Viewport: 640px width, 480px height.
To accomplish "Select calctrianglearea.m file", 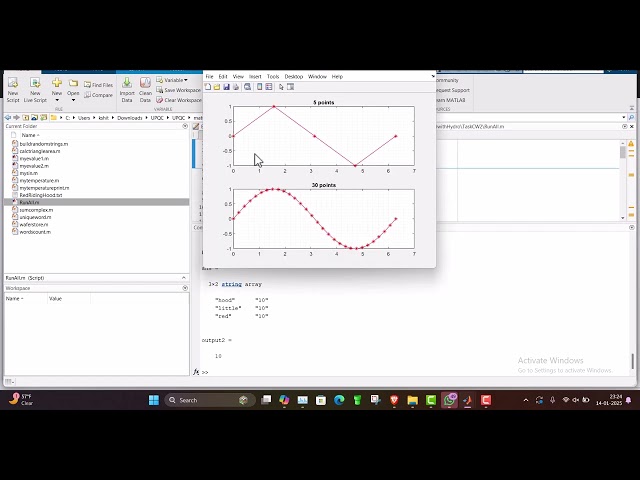I will (x=40, y=151).
